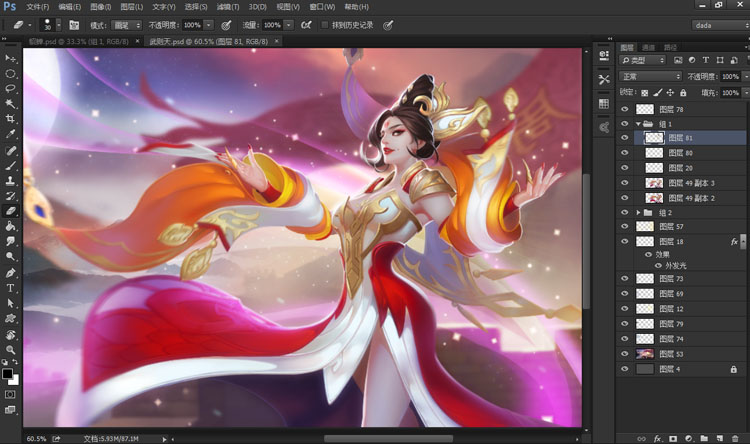Select the Brush tool

tap(10, 166)
